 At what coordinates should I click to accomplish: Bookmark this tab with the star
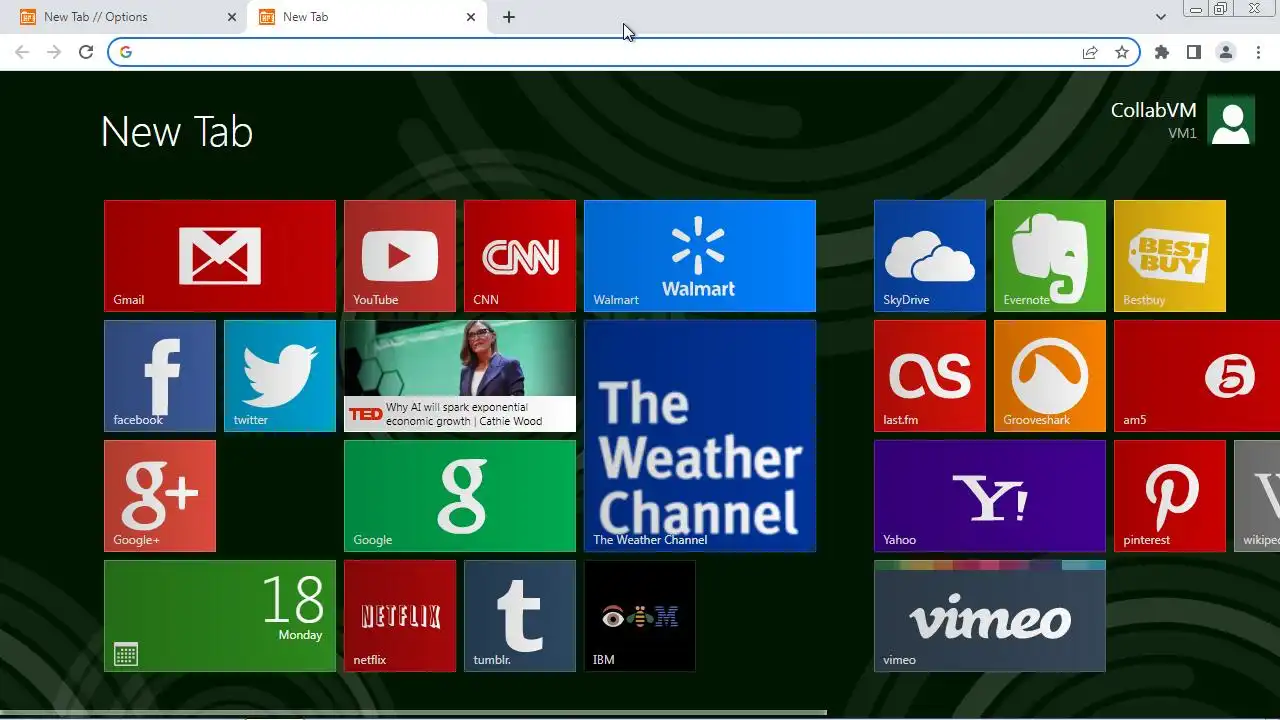coord(1122,52)
